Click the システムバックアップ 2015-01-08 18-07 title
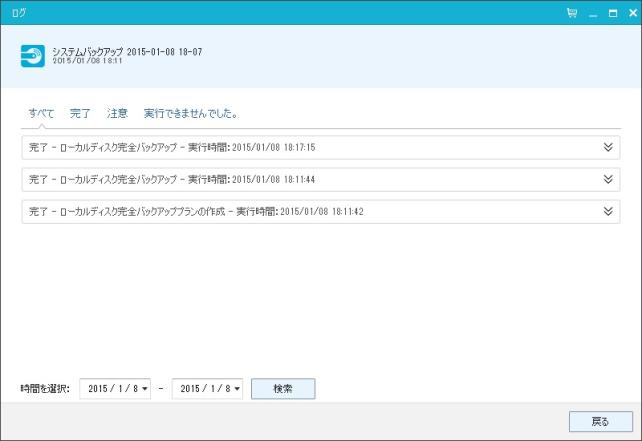Image resolution: width=642 pixels, height=441 pixels. tap(127, 52)
